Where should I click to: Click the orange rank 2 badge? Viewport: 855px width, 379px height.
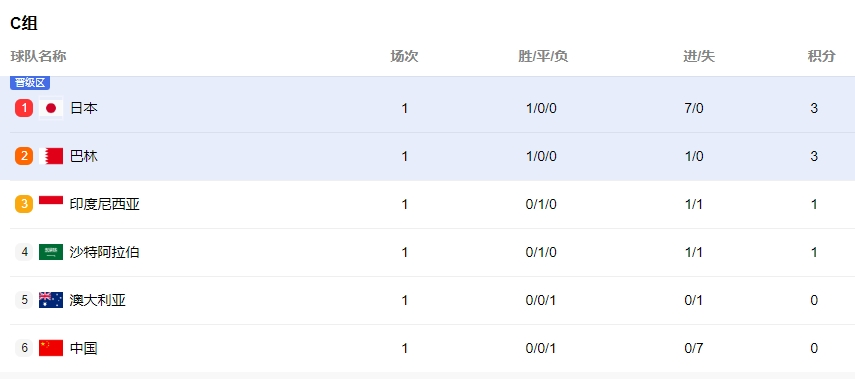point(24,156)
